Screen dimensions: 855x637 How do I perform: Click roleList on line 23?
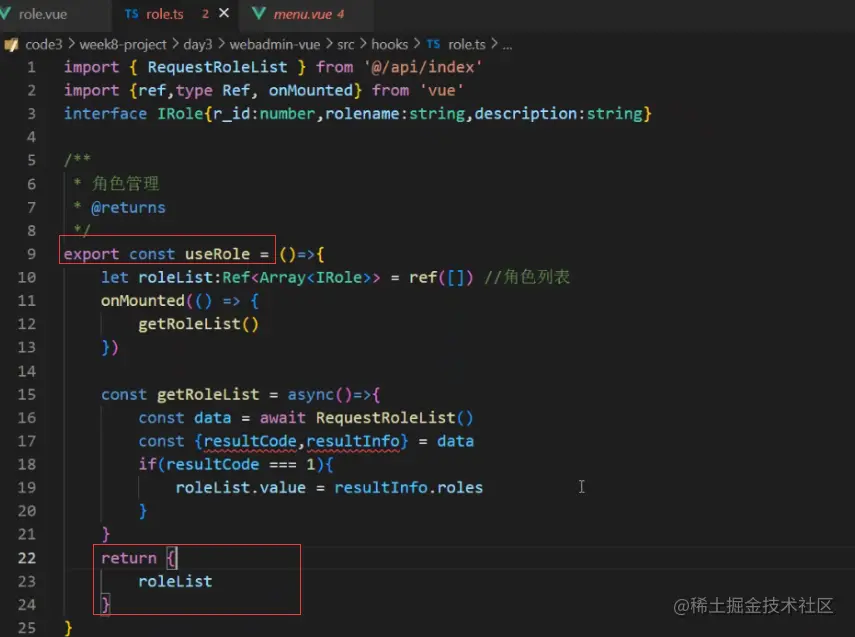point(175,582)
